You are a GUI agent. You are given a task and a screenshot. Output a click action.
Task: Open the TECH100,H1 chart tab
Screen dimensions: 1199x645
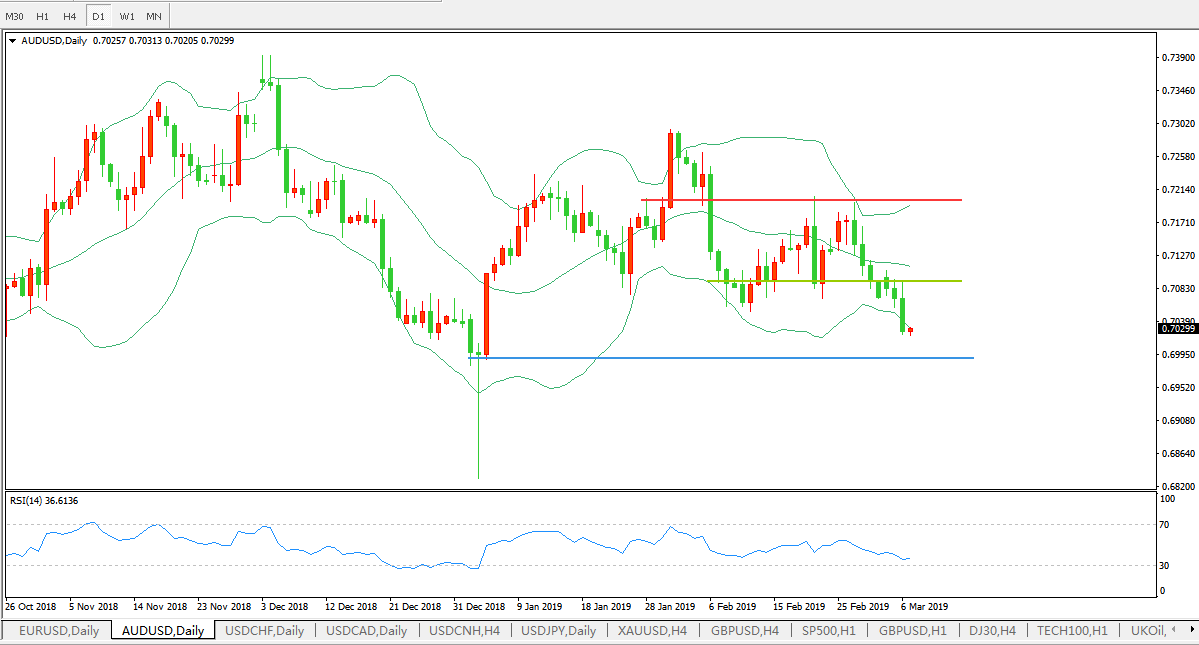click(x=1072, y=631)
